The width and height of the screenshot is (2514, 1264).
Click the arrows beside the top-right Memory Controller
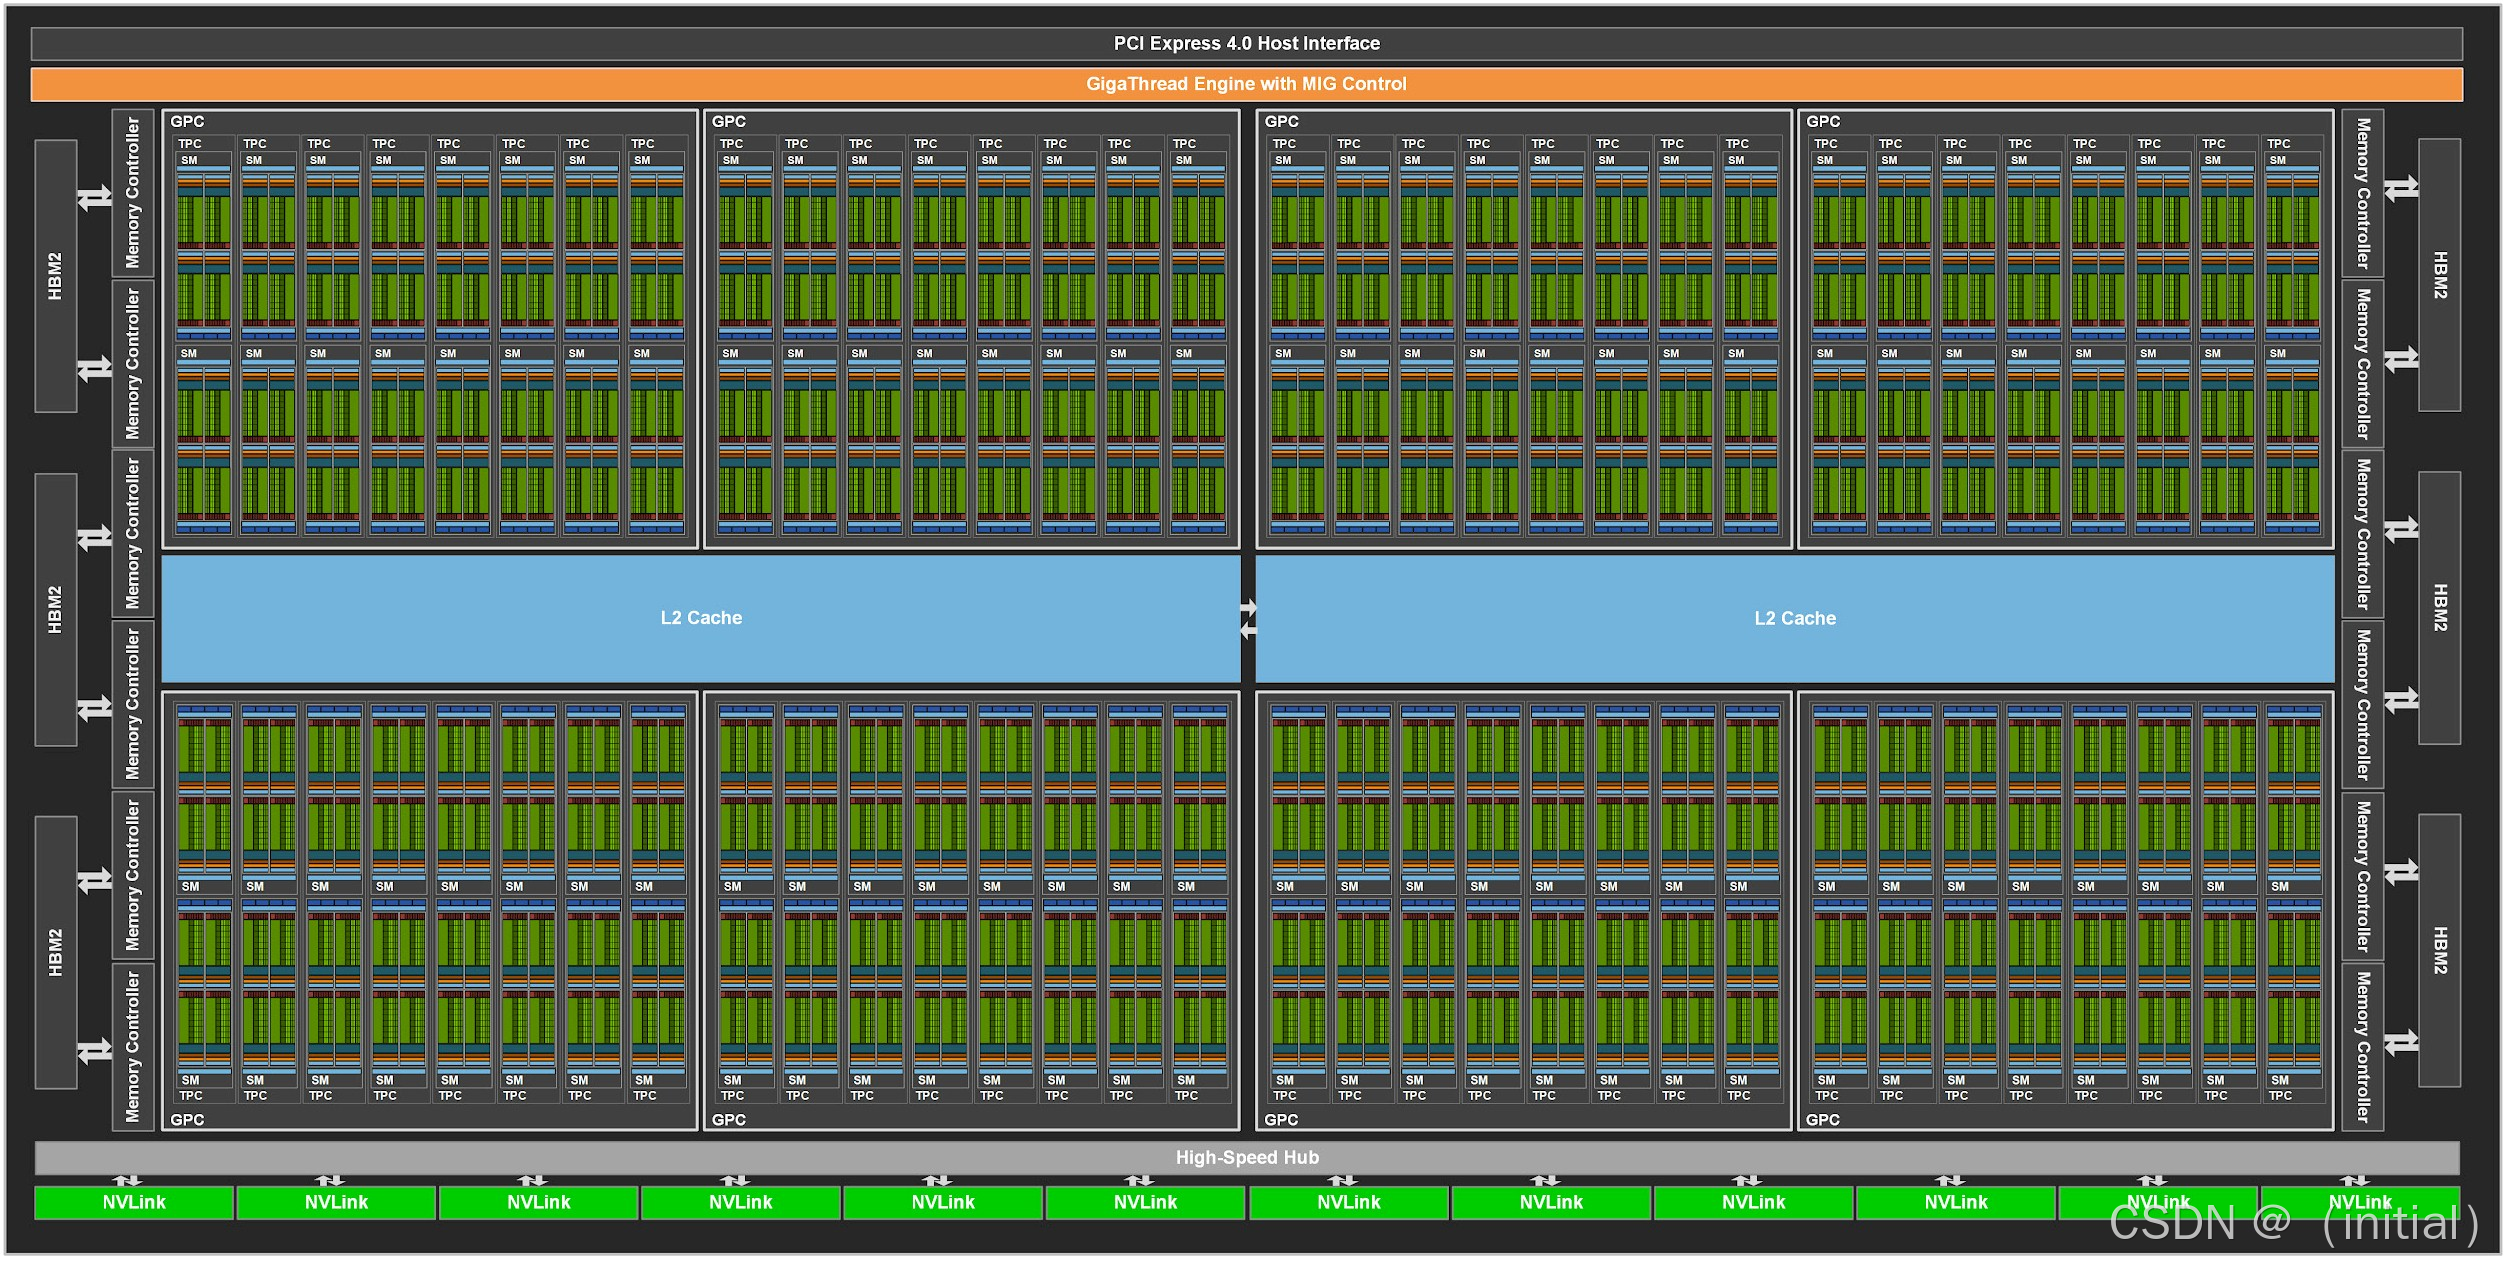[x=2400, y=187]
